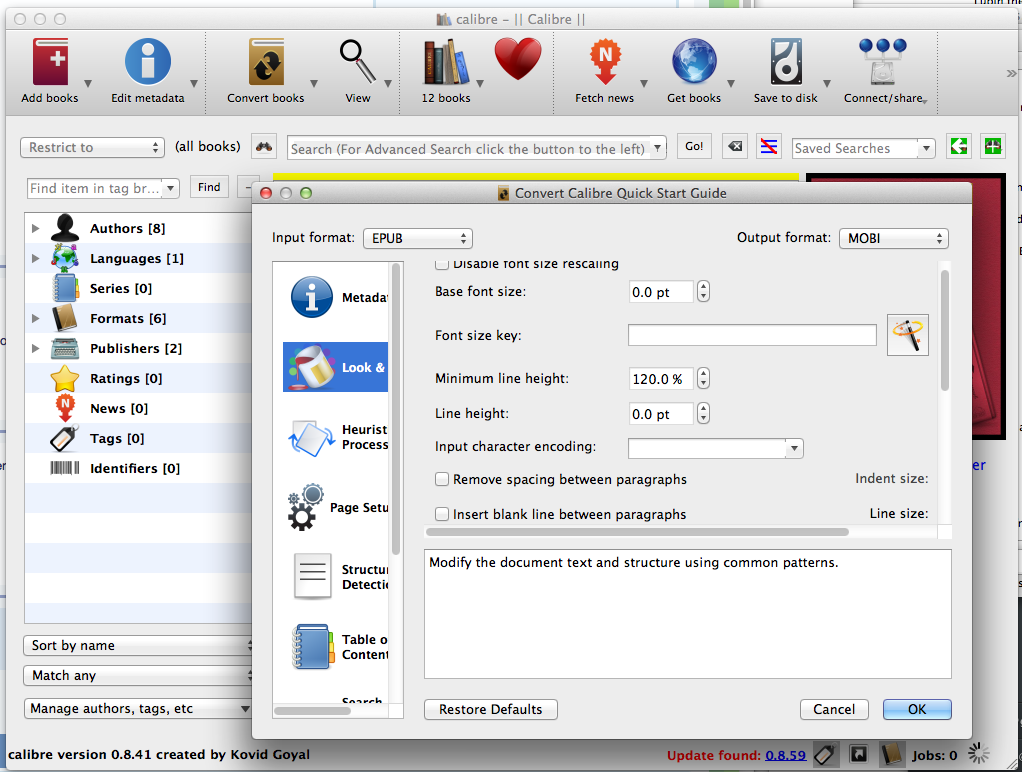1022x772 pixels.
Task: Open the Sort by name dropdown
Action: [x=138, y=646]
